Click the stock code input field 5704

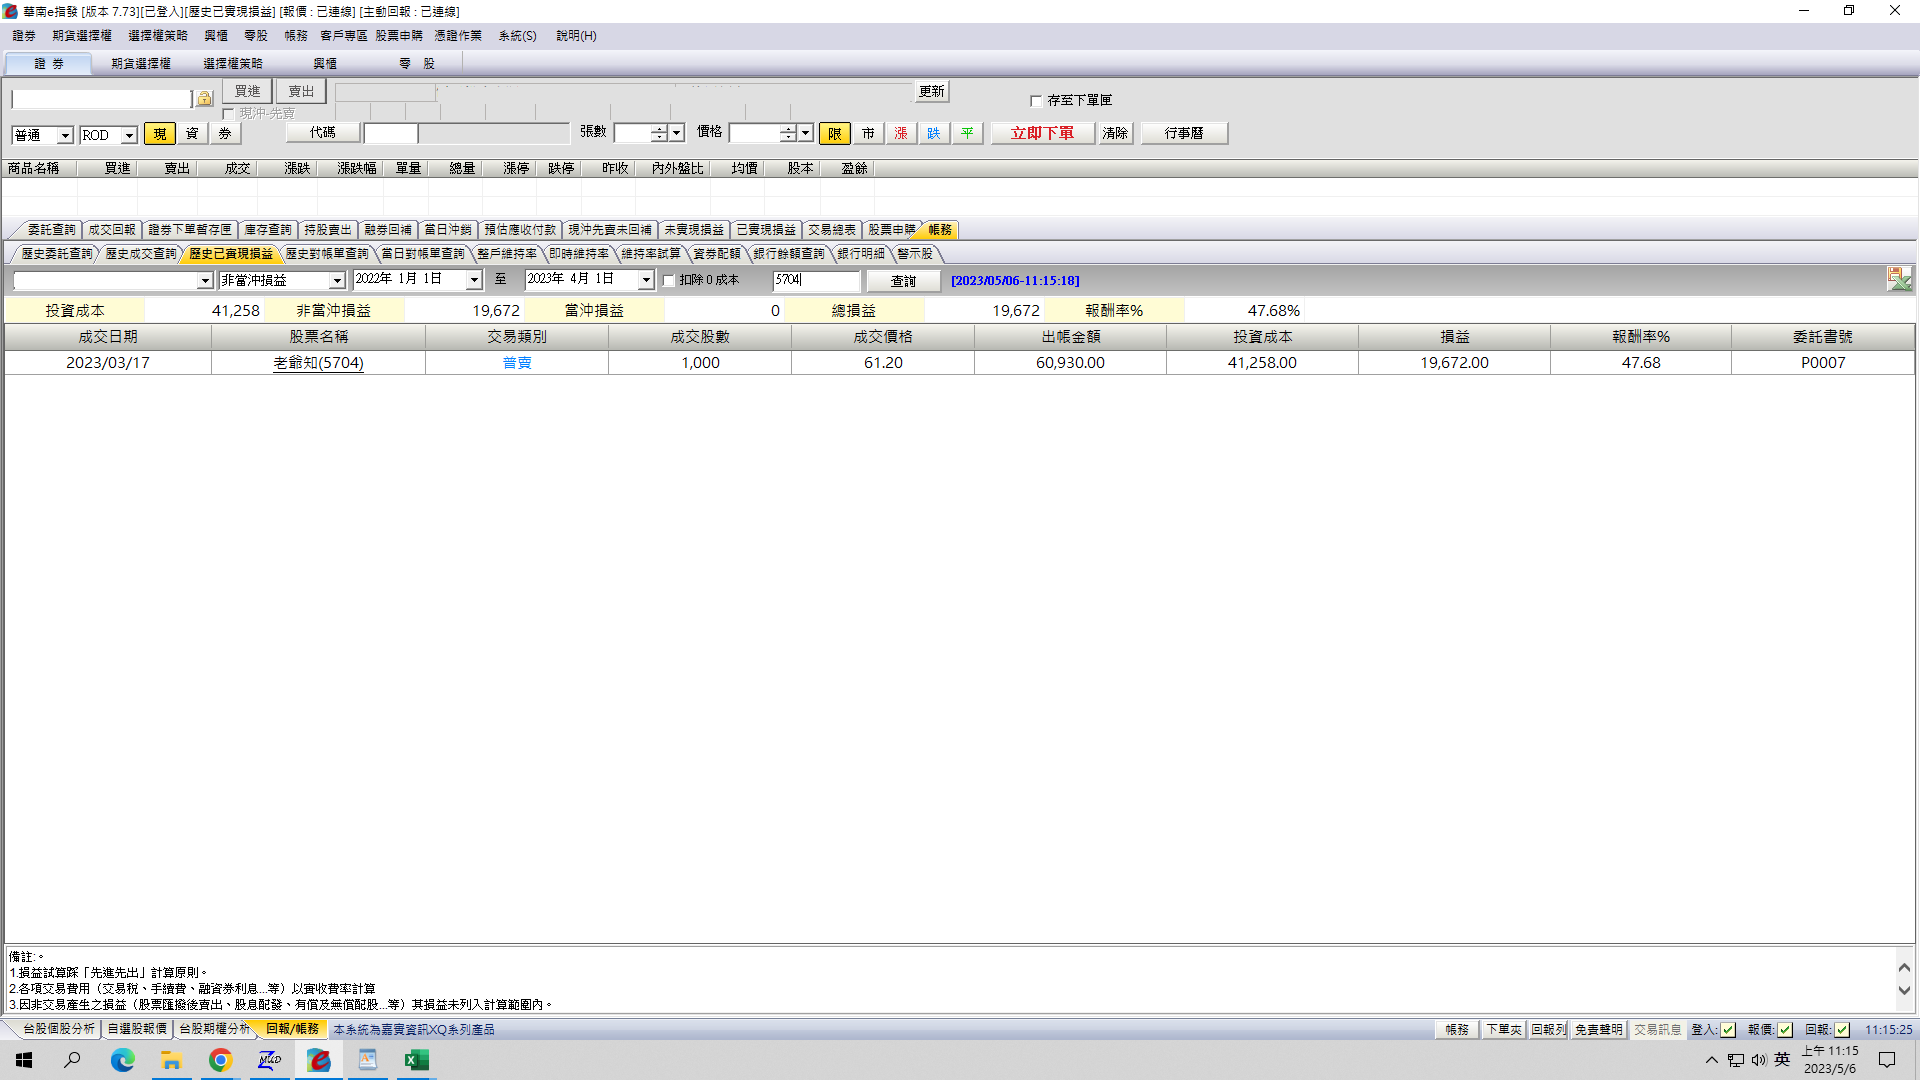[x=816, y=281]
